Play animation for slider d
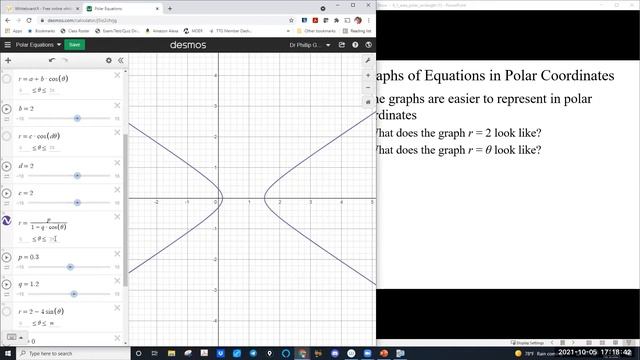 click(x=7, y=166)
